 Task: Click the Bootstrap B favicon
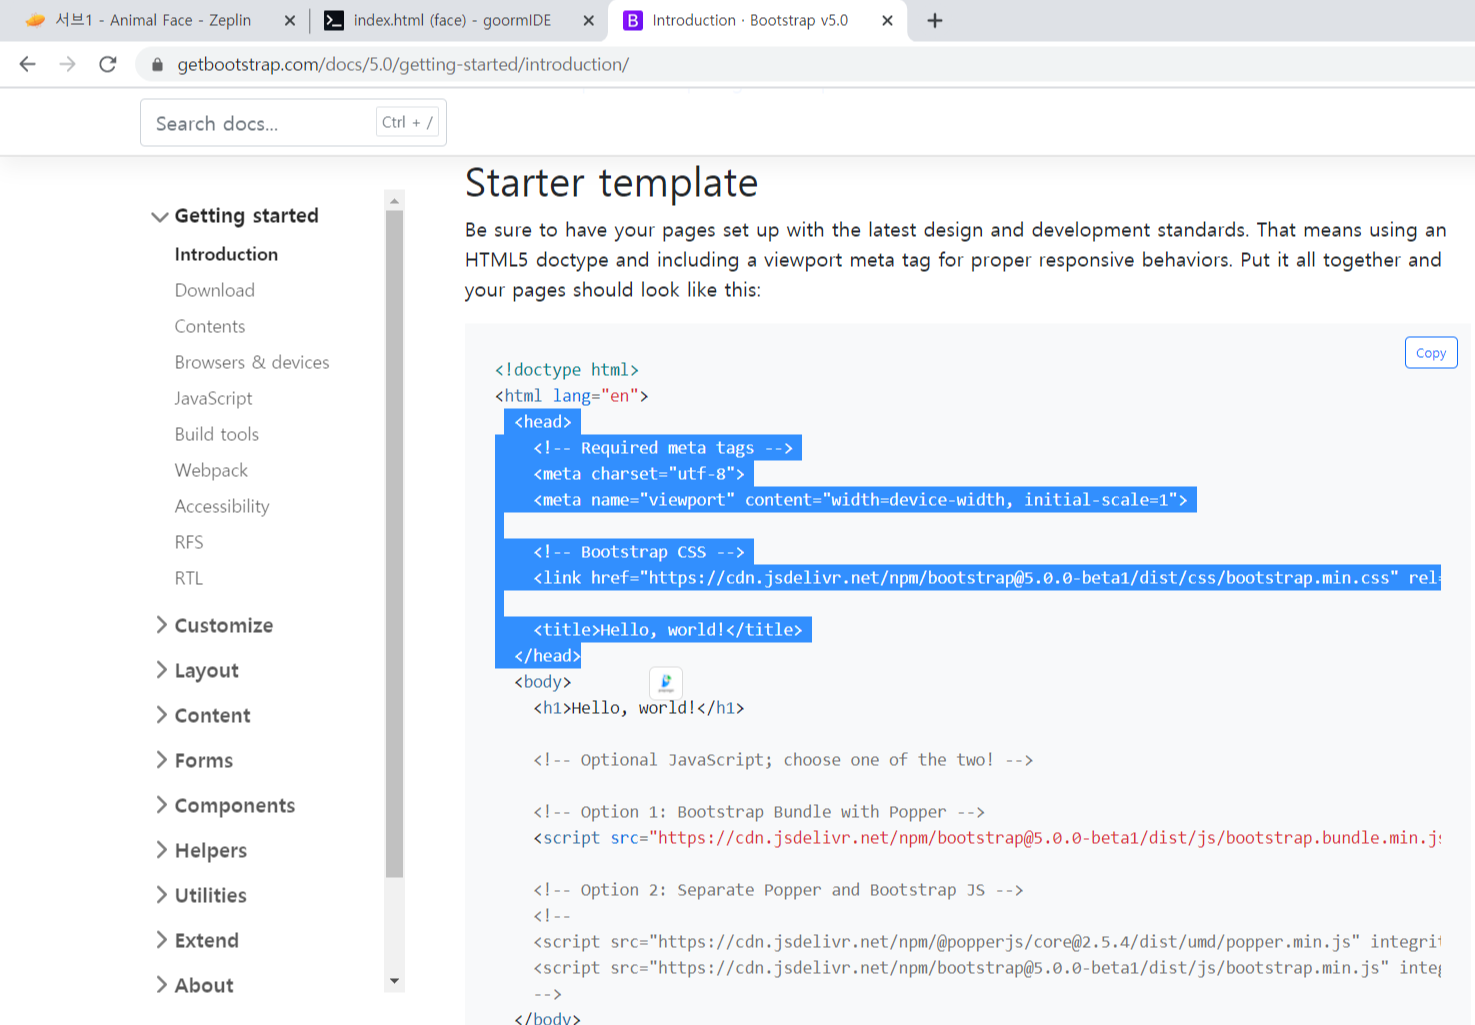click(x=633, y=20)
